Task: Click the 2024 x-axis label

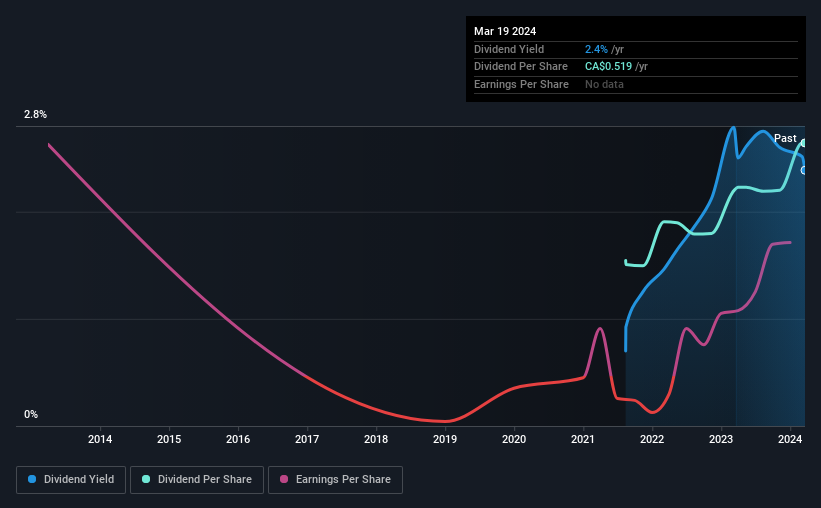Action: click(x=790, y=439)
